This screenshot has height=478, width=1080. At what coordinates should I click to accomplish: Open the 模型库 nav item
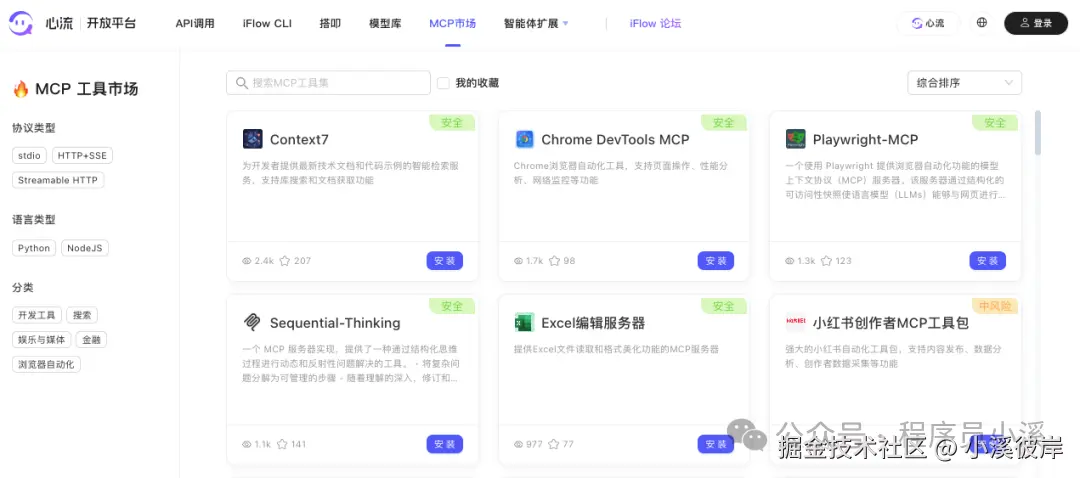coord(385,23)
